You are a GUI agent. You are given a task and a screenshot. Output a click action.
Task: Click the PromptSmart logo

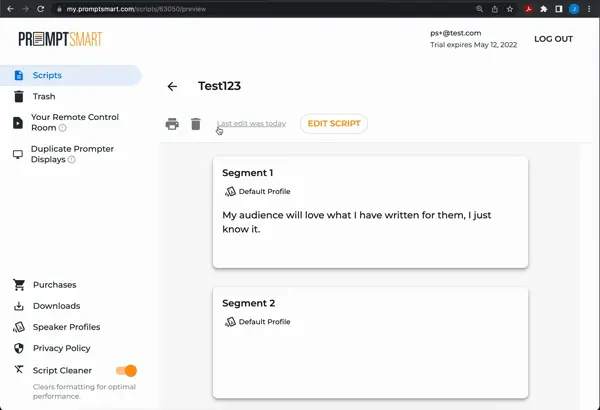[x=60, y=39]
